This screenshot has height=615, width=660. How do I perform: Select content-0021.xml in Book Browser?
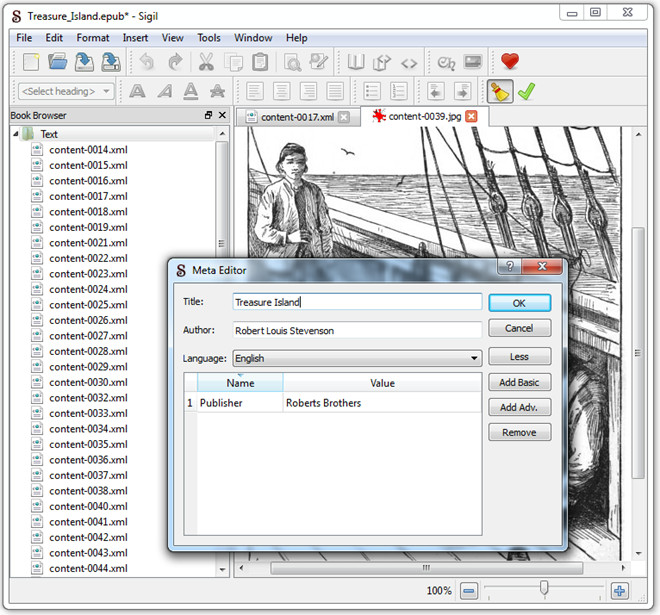coord(88,243)
